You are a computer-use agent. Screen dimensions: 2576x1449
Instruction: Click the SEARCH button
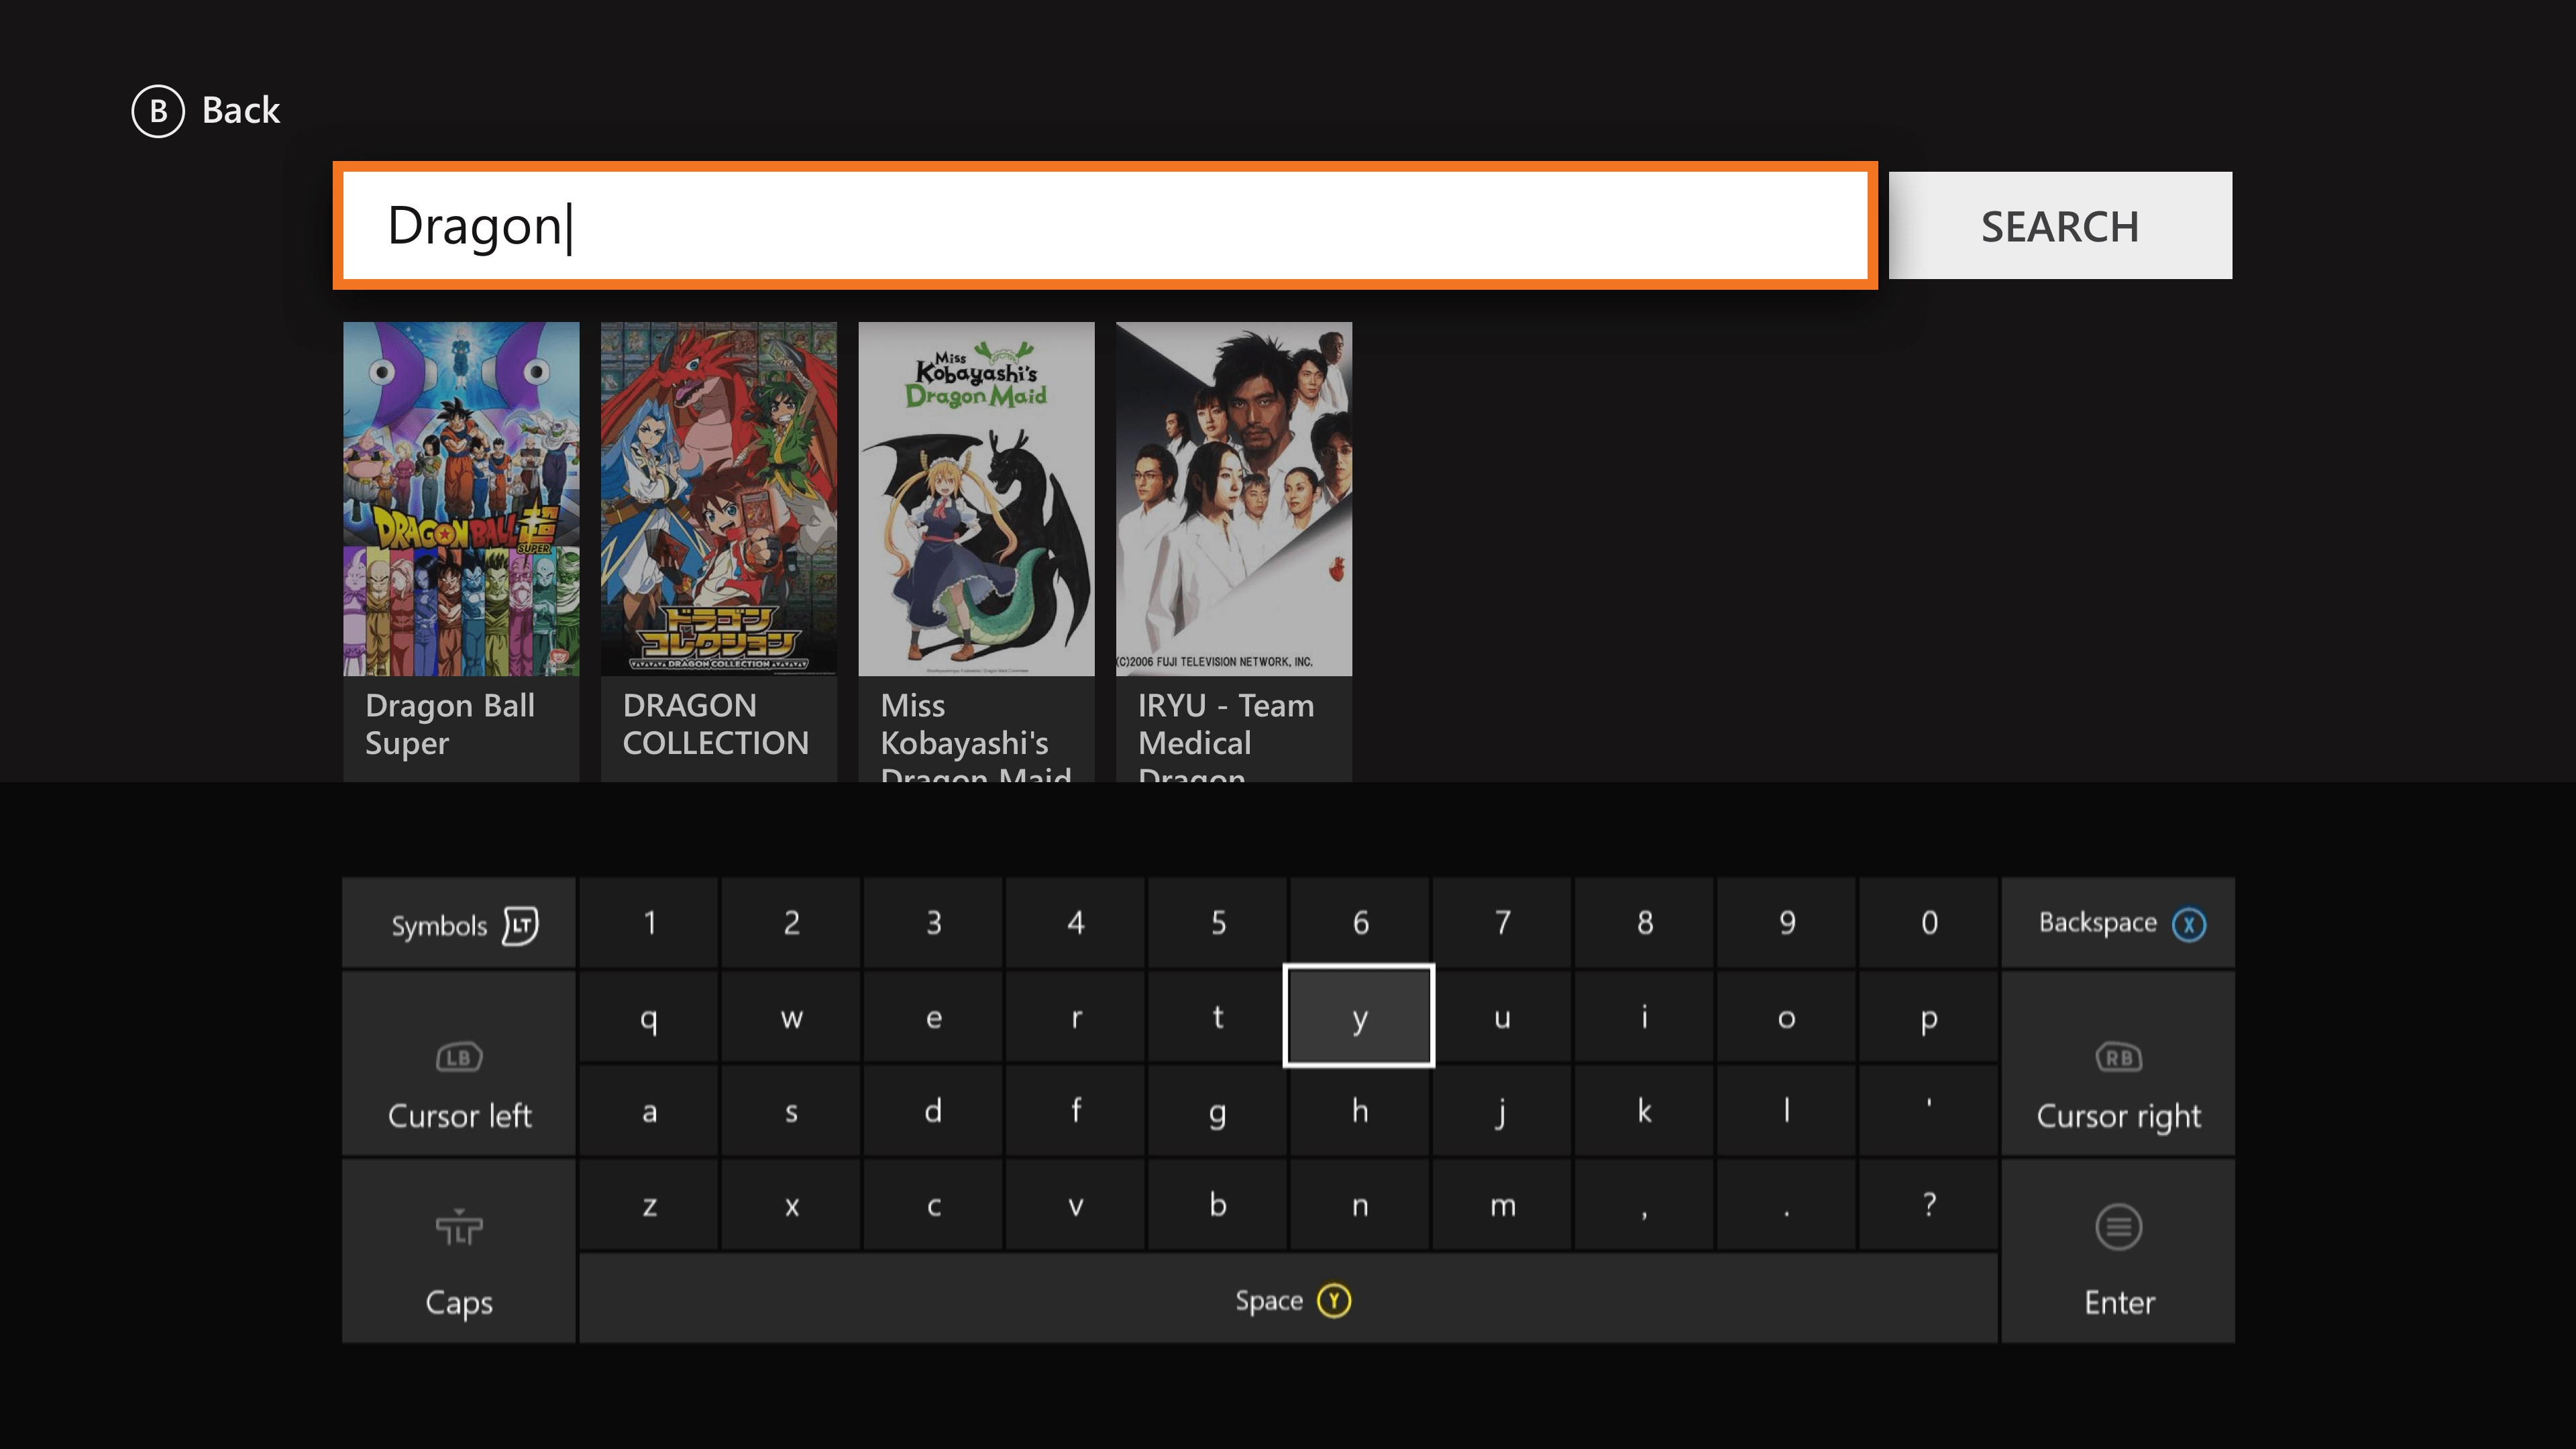pos(2059,226)
